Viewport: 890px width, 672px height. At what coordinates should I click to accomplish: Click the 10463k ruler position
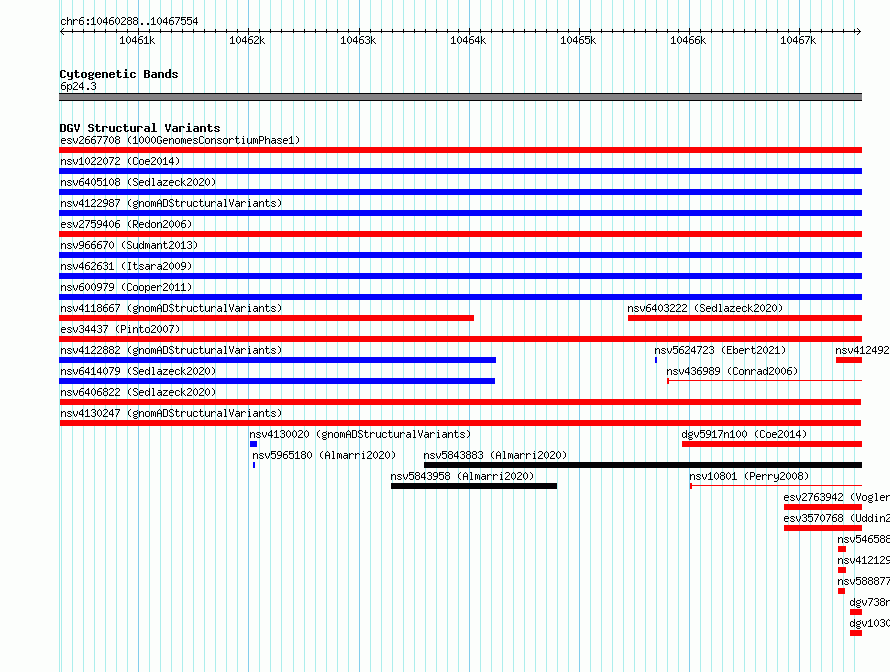click(358, 40)
